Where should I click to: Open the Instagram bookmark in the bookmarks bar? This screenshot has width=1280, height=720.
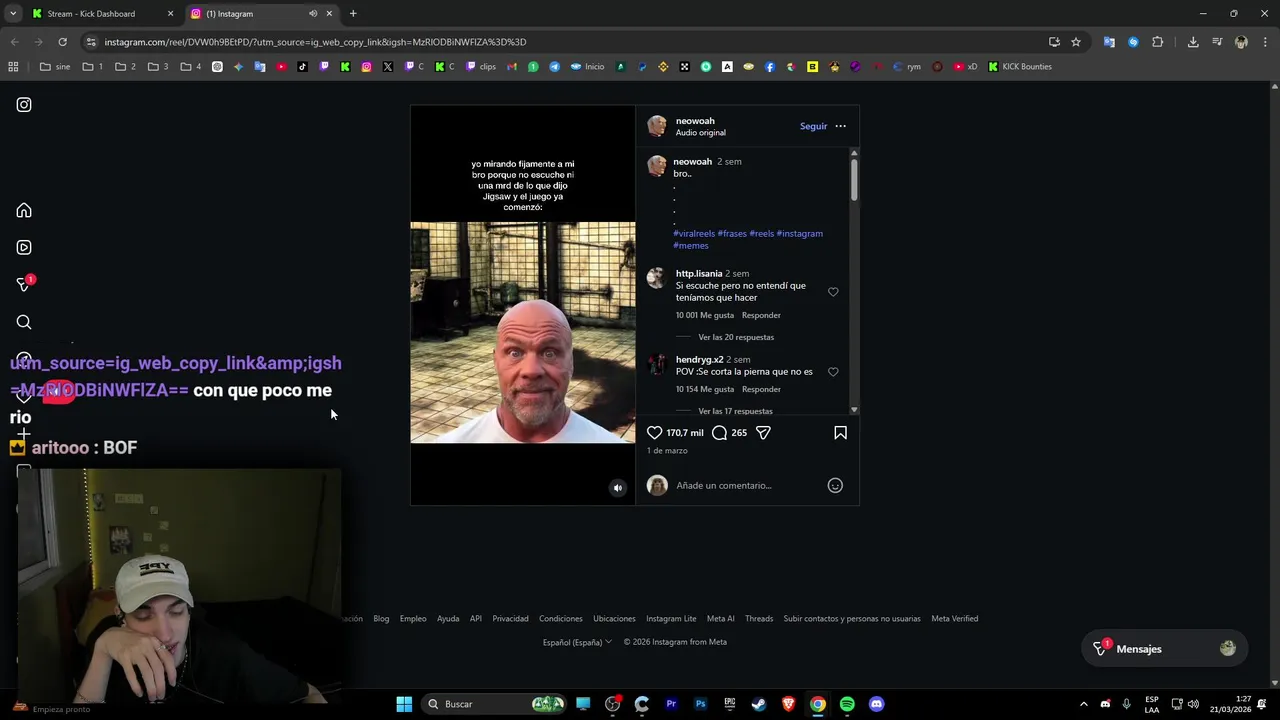click(367, 67)
